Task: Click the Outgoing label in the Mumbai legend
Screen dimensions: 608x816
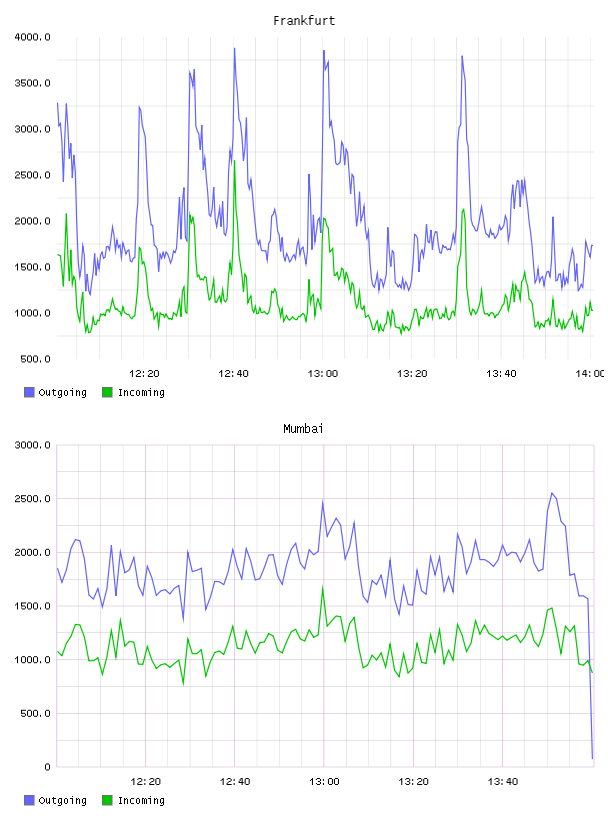Action: [62, 801]
